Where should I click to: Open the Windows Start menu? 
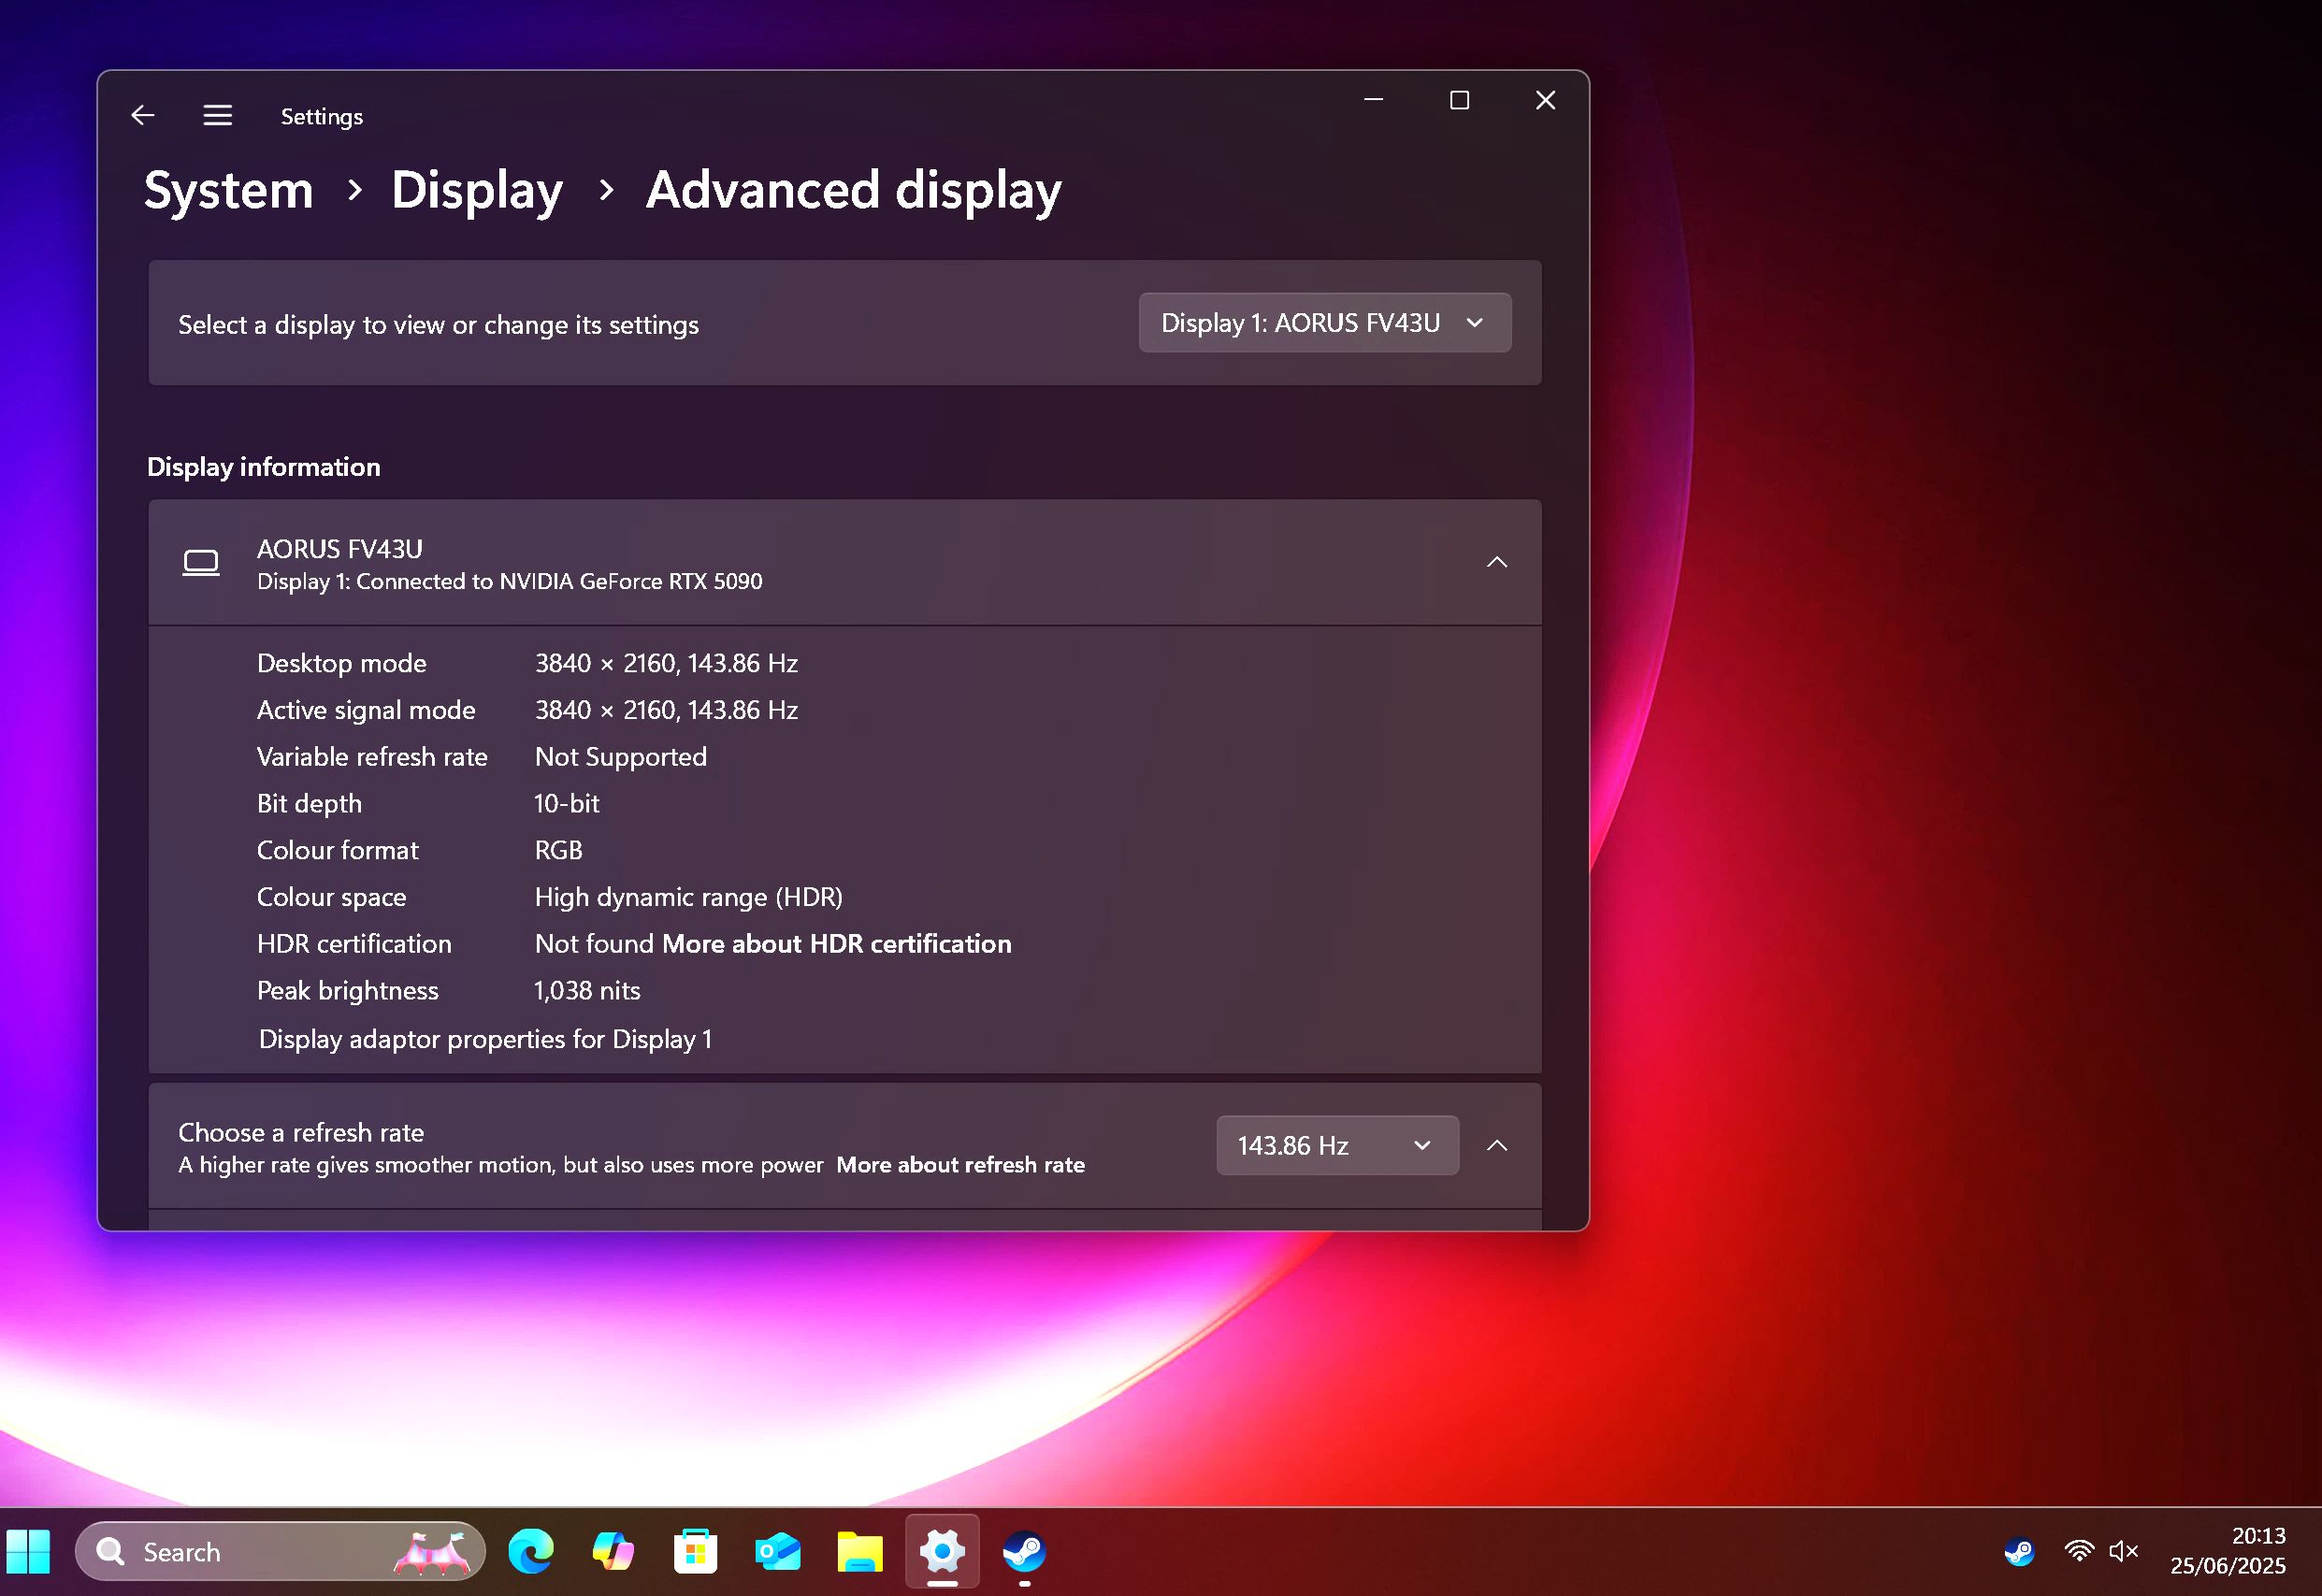pyautogui.click(x=28, y=1552)
